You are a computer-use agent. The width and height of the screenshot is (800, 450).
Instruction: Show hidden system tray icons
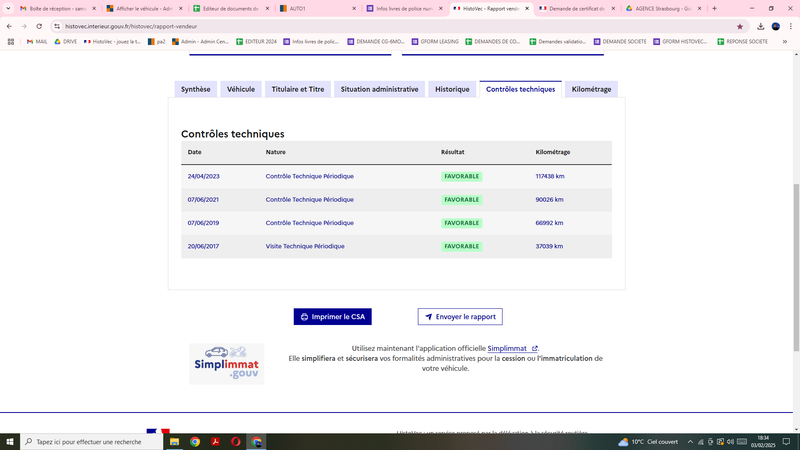click(x=690, y=442)
